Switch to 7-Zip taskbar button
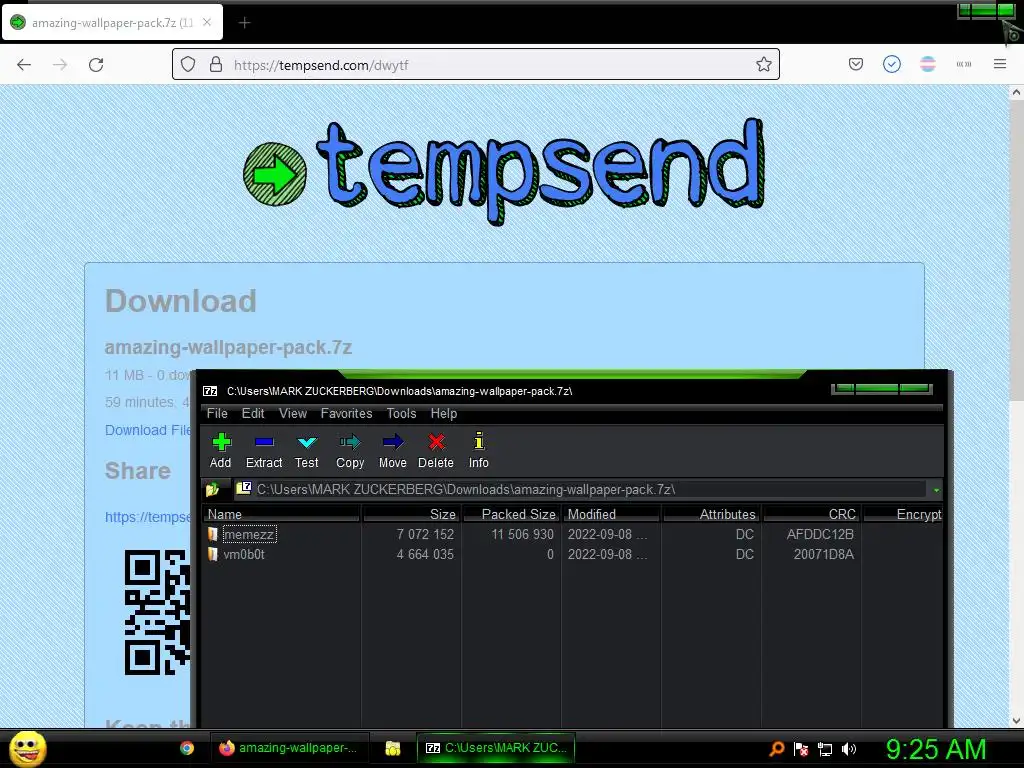Screen dimensions: 1024x768 coord(496,748)
